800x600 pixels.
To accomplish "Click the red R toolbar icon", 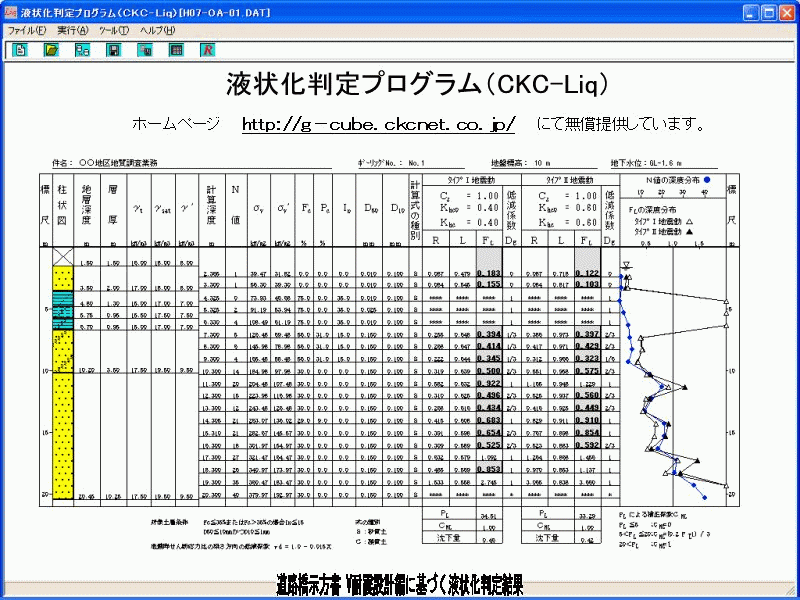I will tap(207, 50).
